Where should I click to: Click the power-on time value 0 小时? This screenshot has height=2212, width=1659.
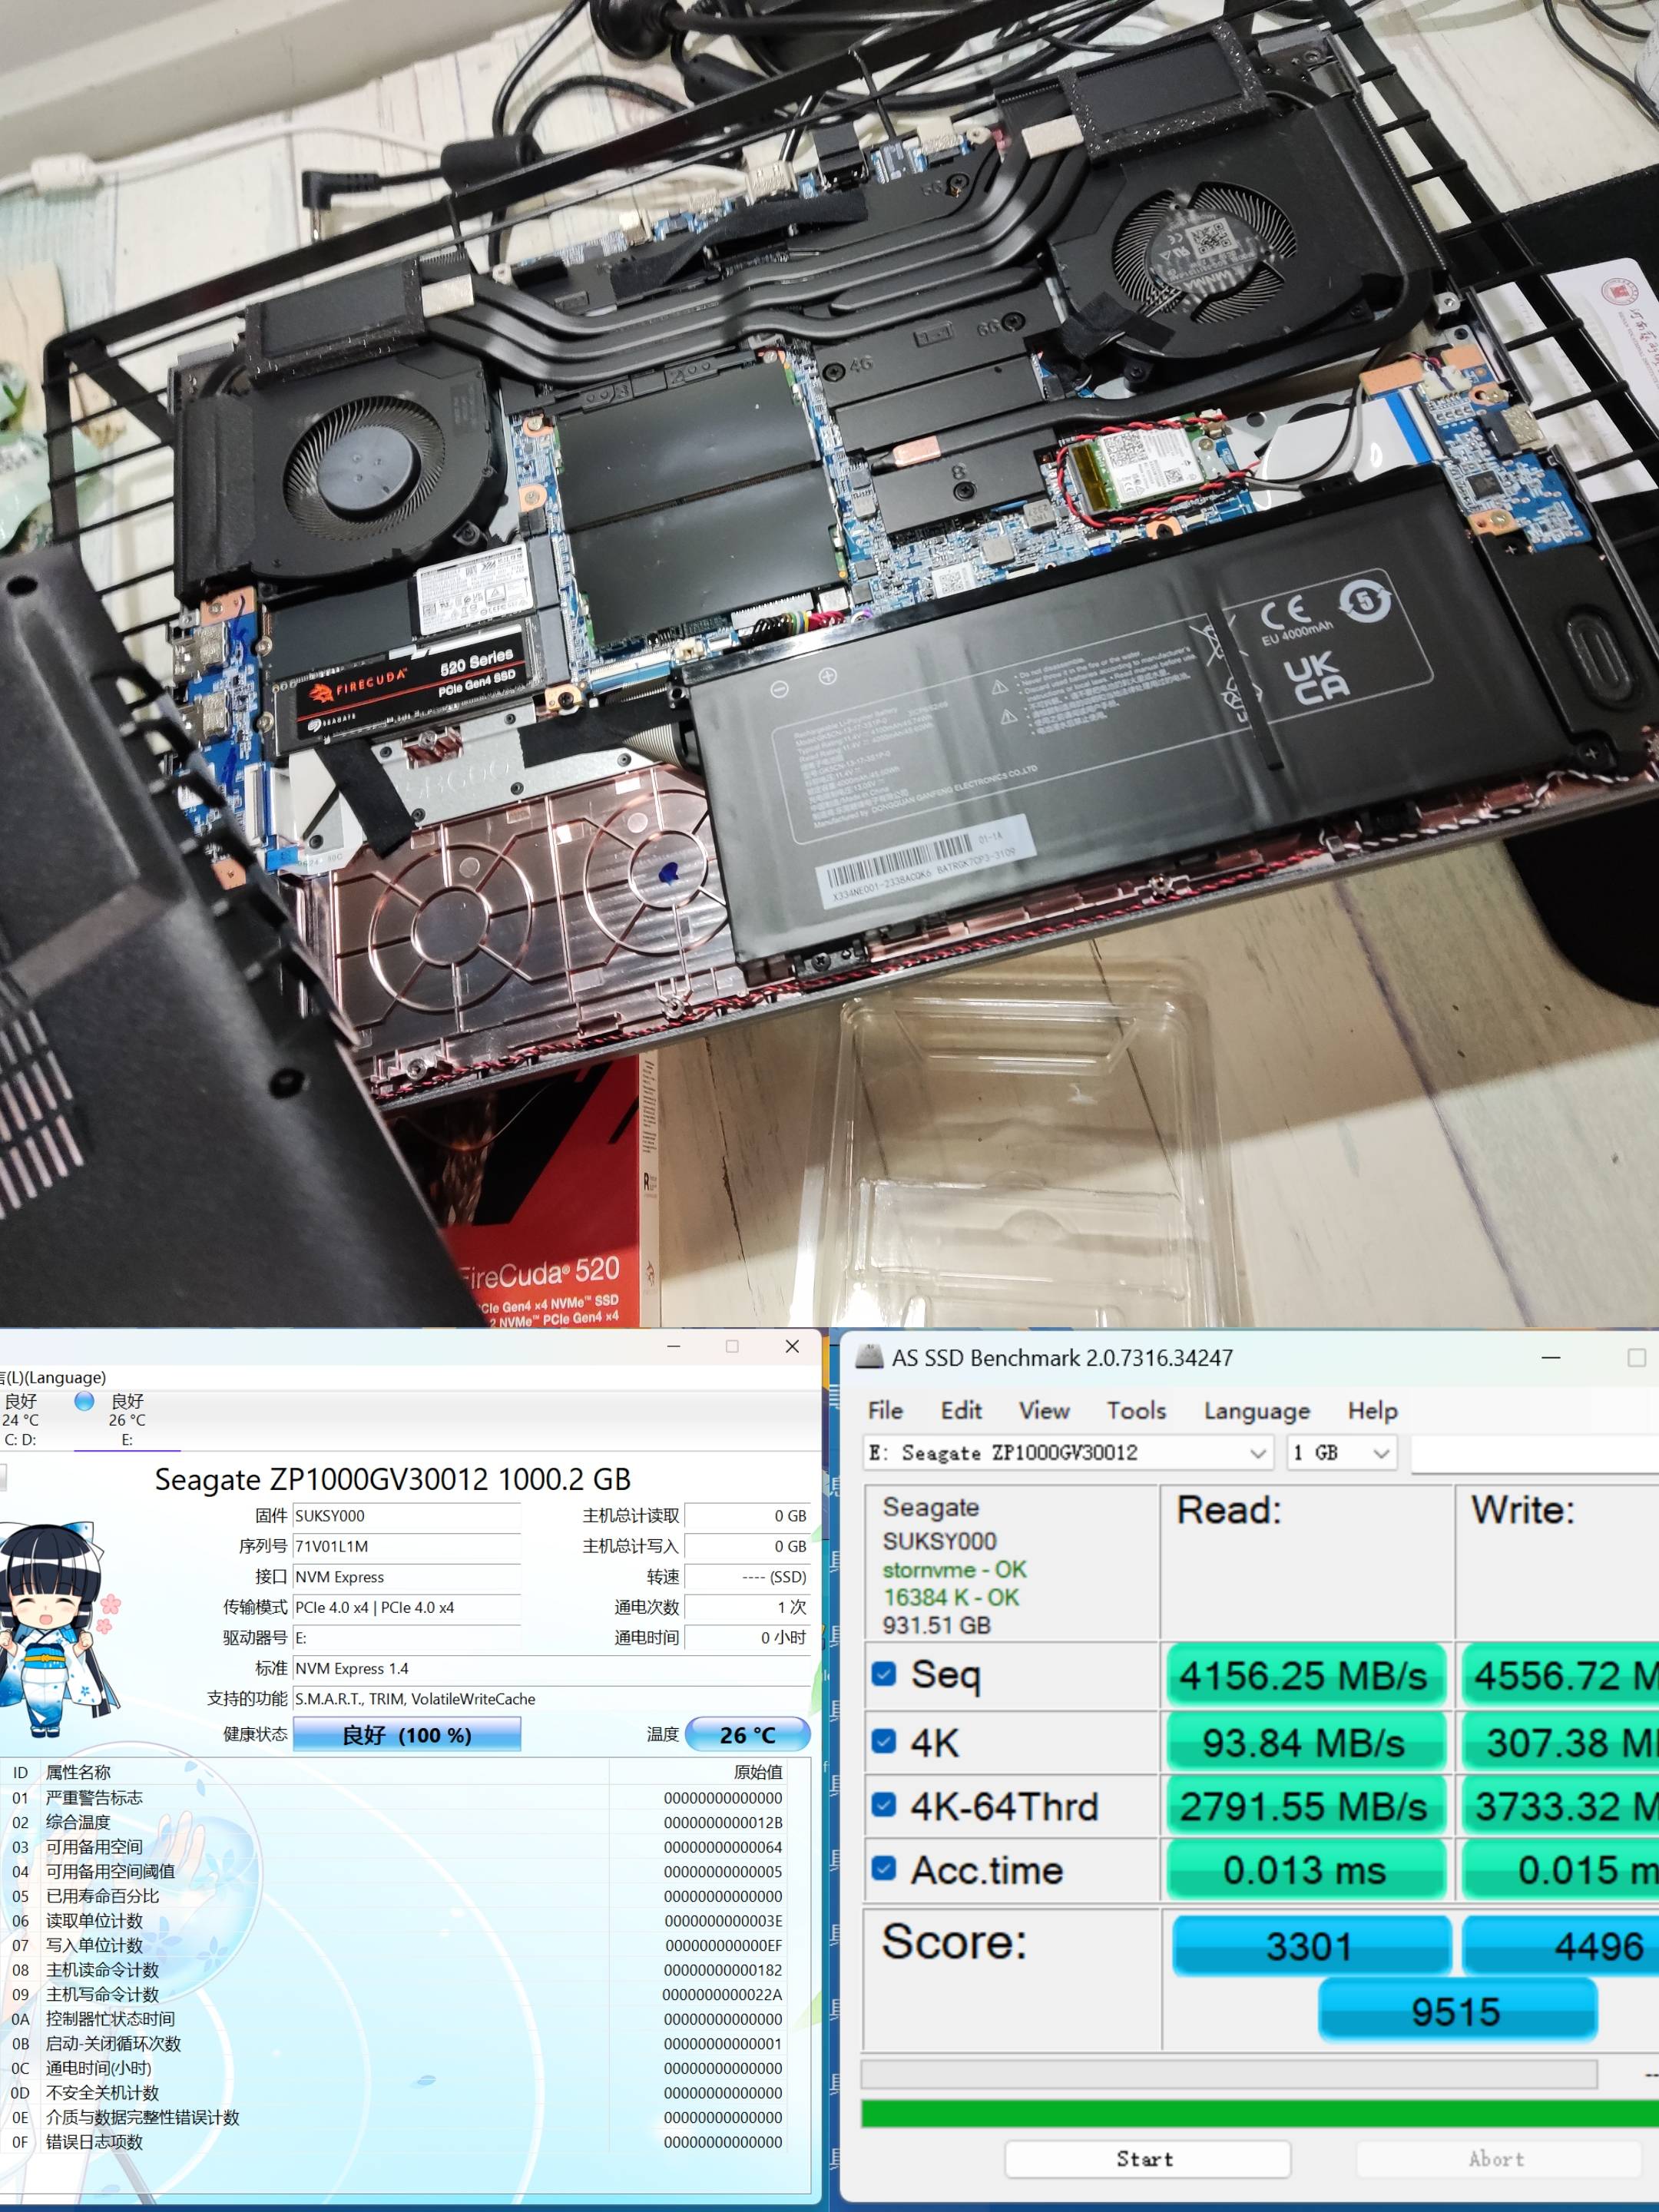tap(747, 1637)
